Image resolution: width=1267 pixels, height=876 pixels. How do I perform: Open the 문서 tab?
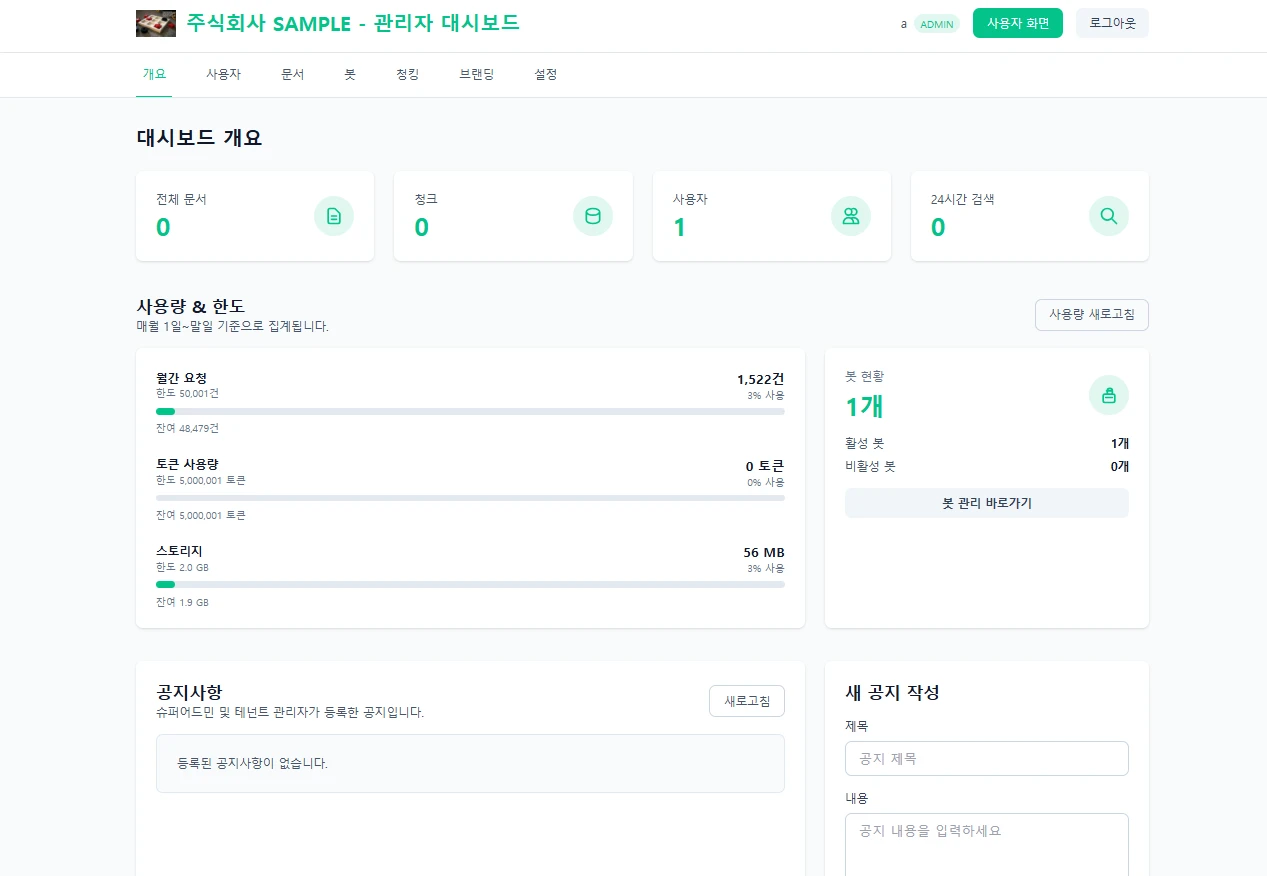[x=292, y=74]
